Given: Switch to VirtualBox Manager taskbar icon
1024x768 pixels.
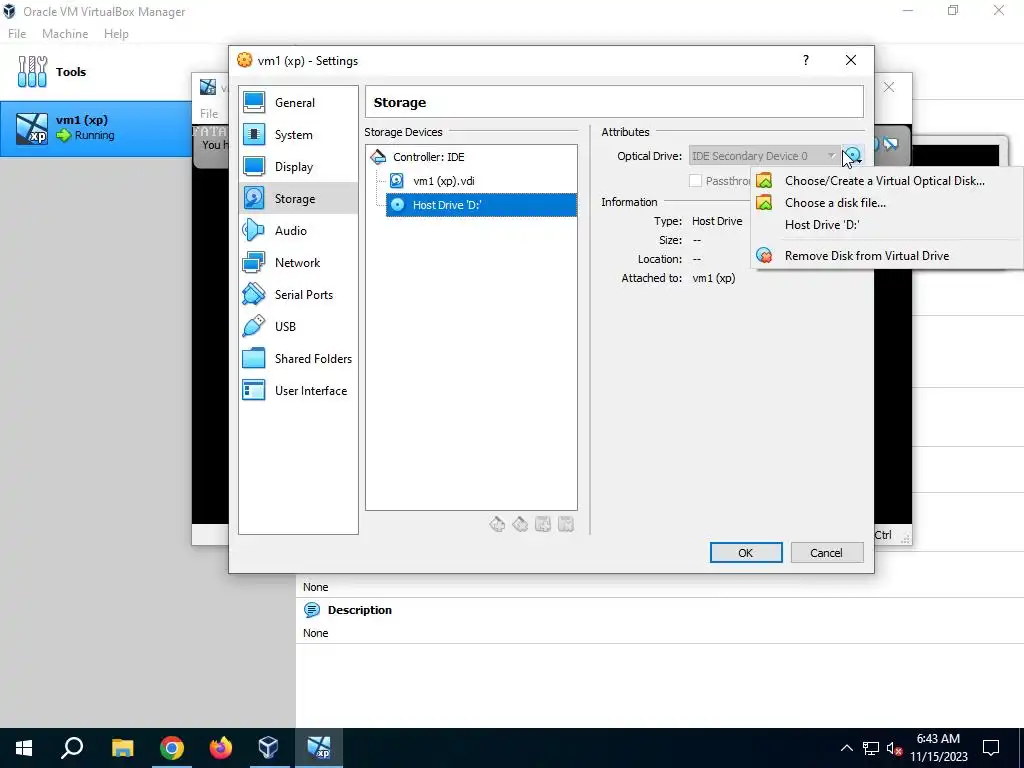Looking at the screenshot, I should (269, 748).
